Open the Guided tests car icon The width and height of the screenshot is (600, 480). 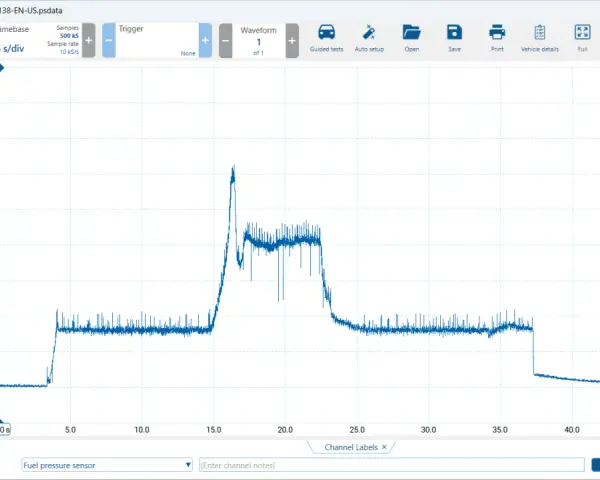[x=326, y=38]
